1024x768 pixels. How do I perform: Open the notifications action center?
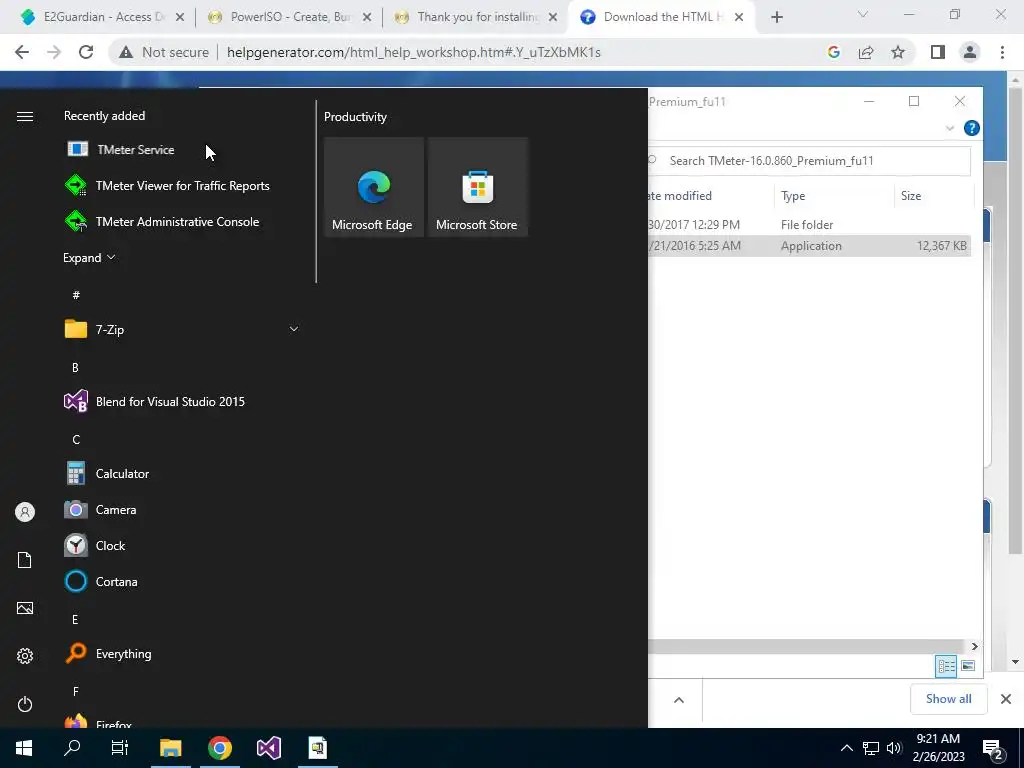(993, 748)
